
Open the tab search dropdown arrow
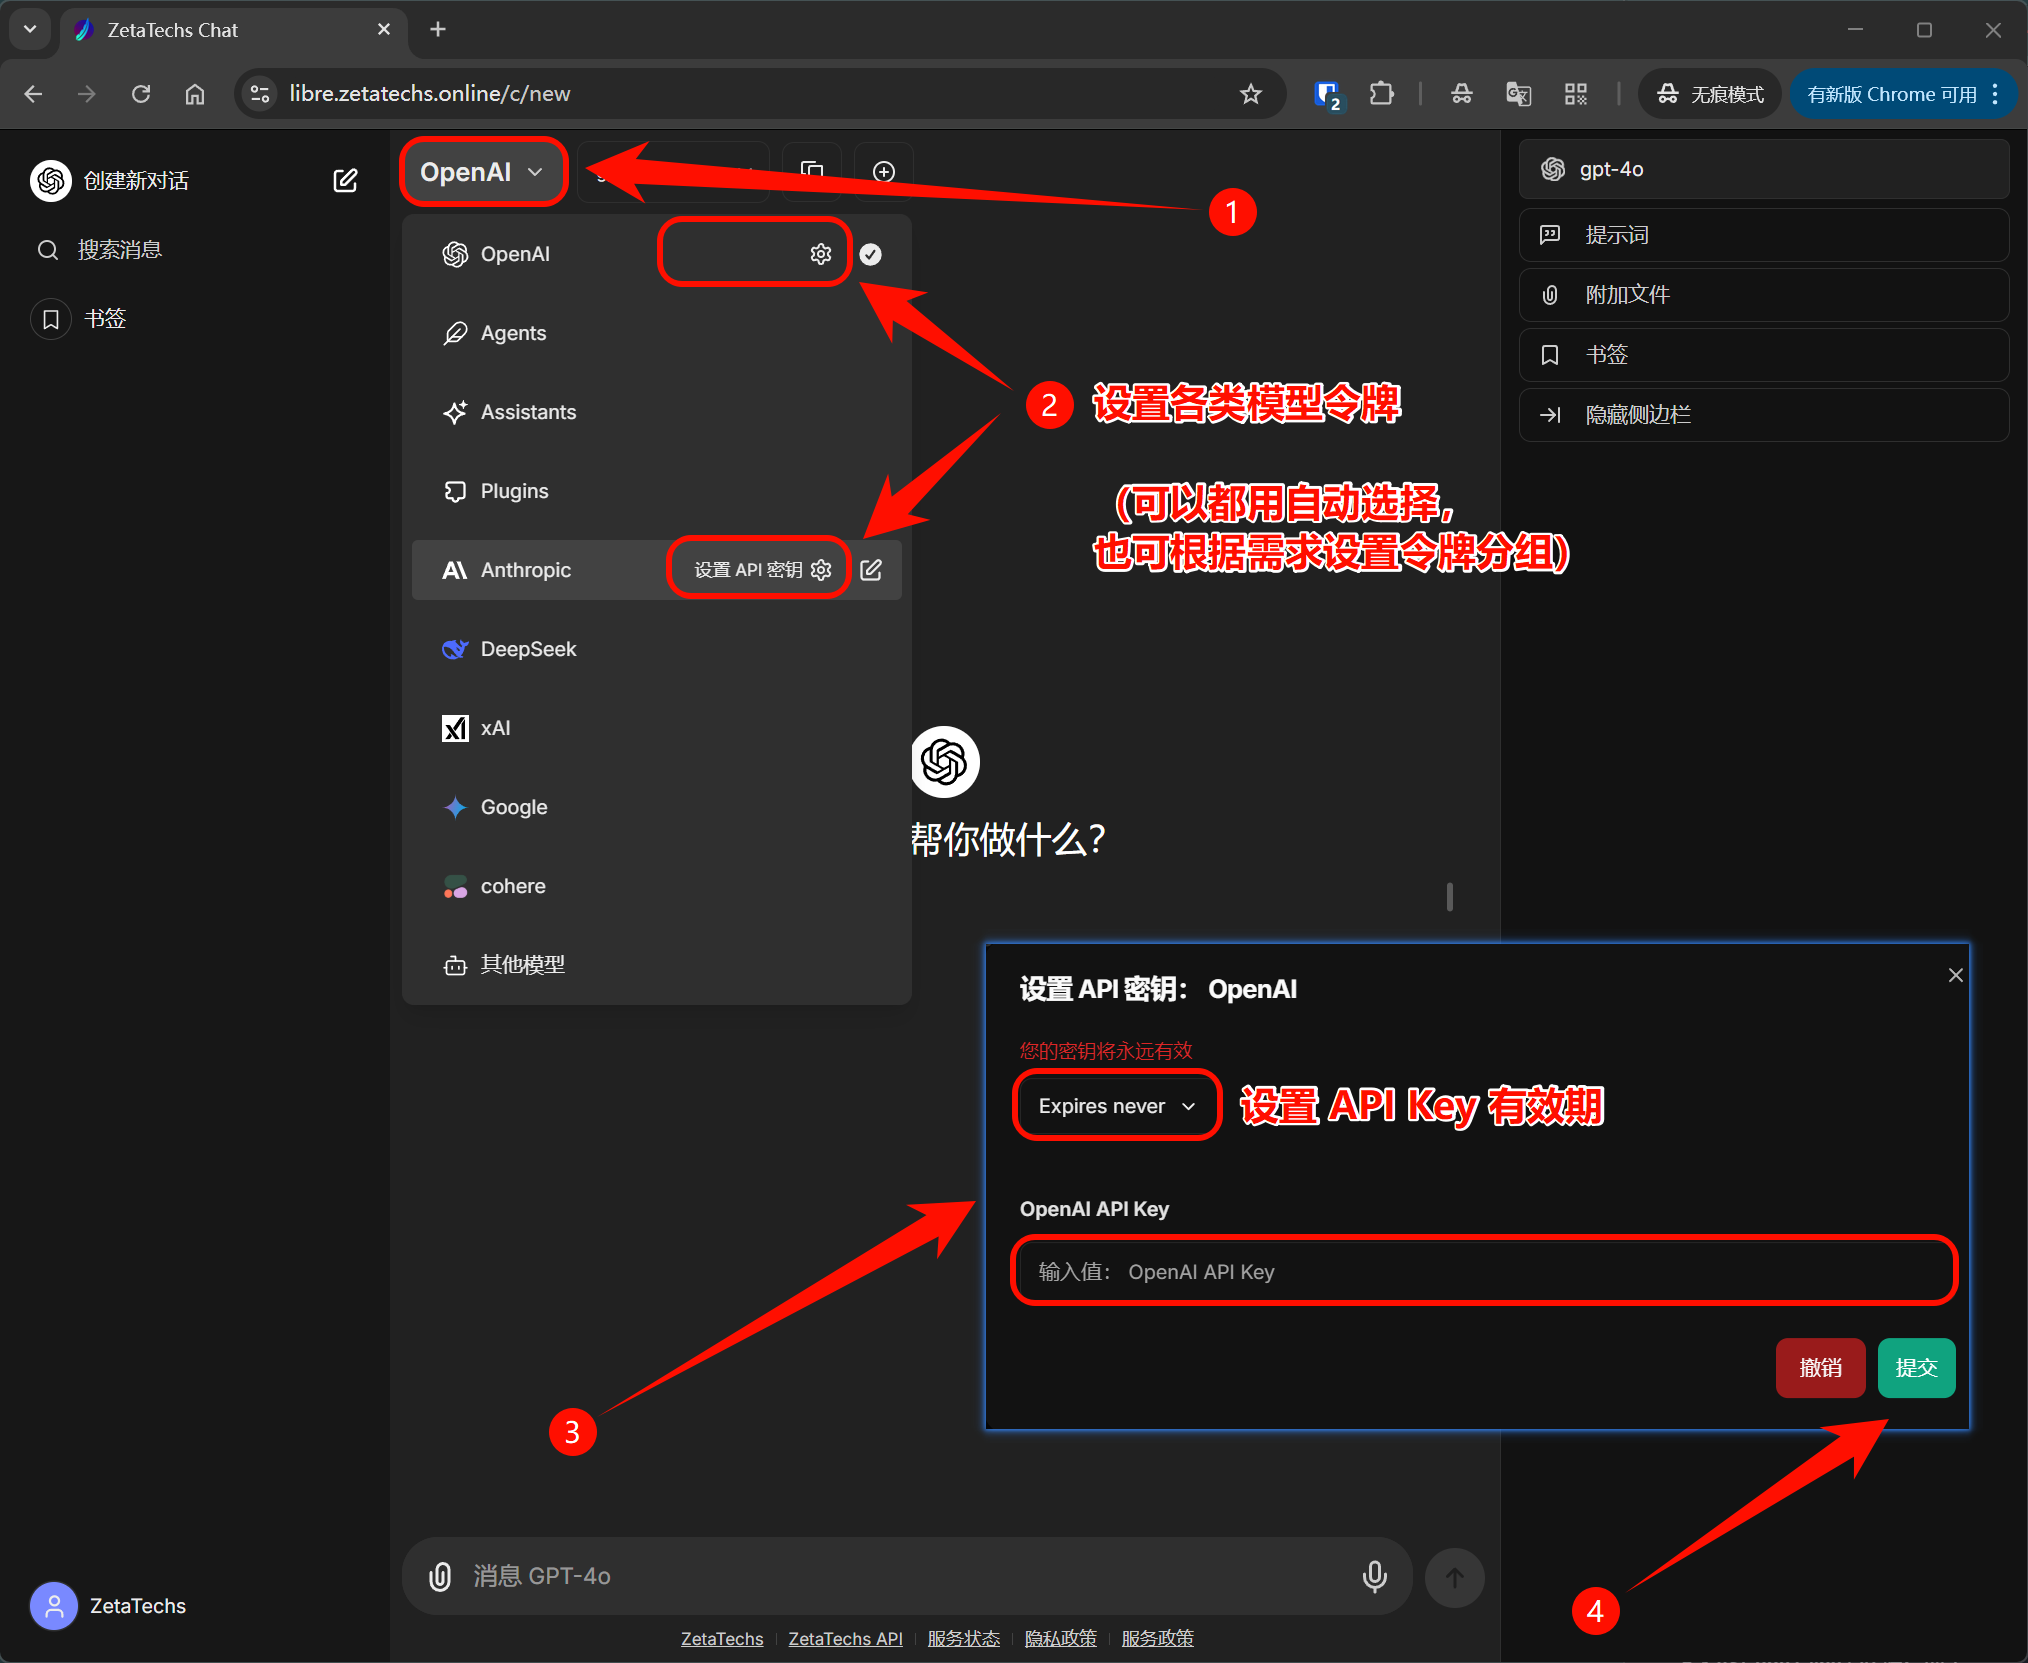30,30
